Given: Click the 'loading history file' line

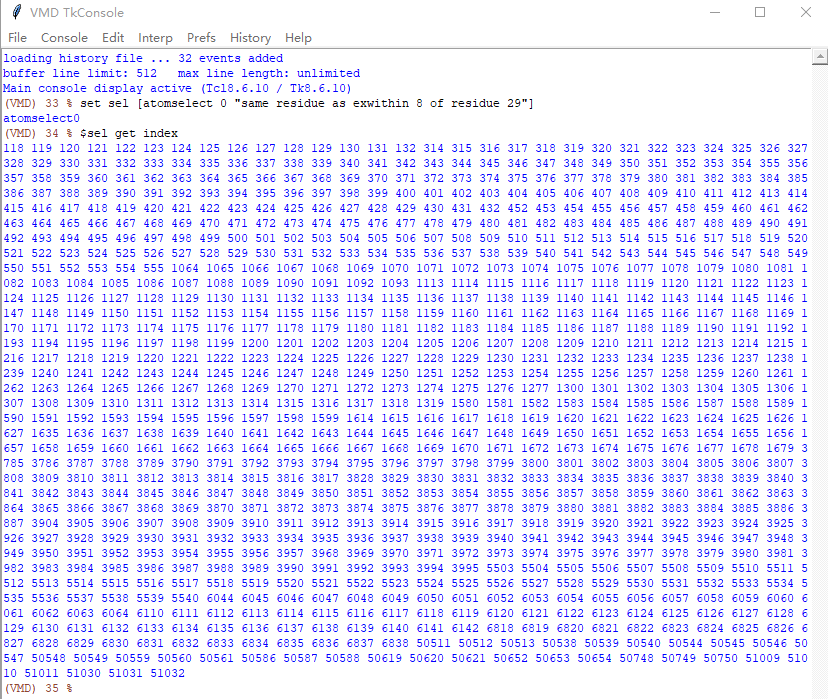Looking at the screenshot, I should coord(143,58).
